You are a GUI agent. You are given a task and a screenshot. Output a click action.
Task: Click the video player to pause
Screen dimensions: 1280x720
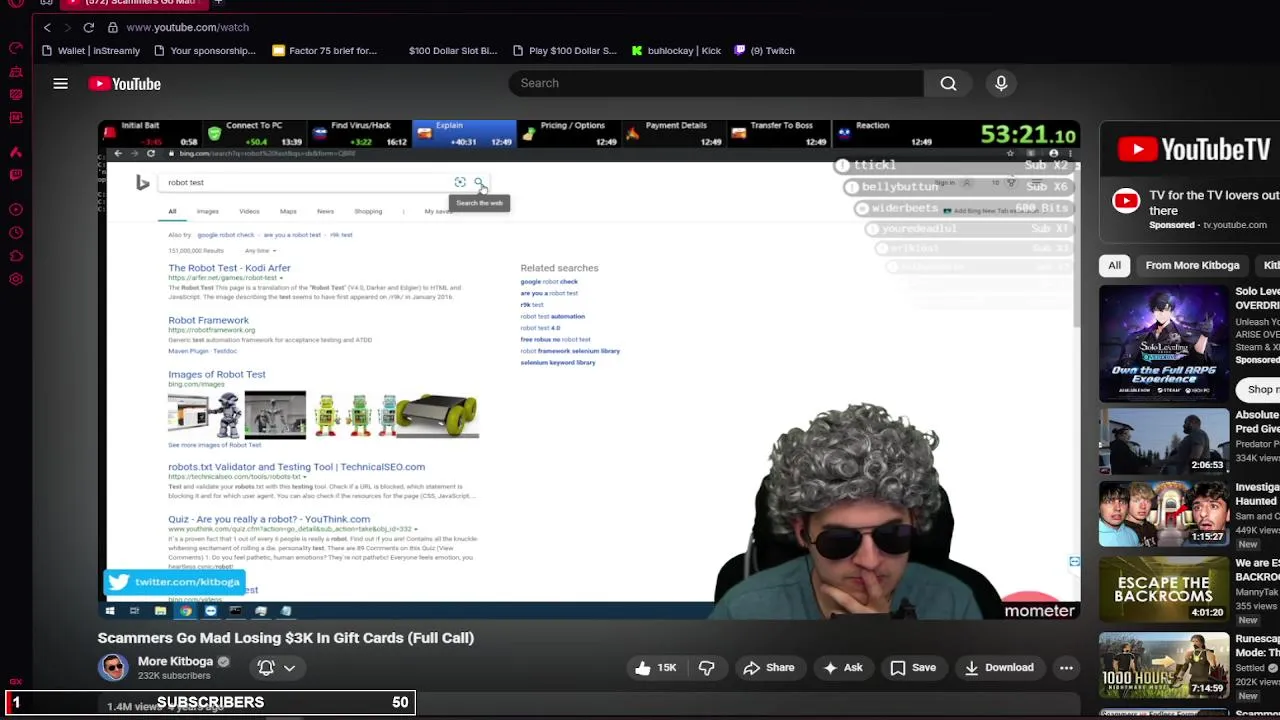[589, 370]
